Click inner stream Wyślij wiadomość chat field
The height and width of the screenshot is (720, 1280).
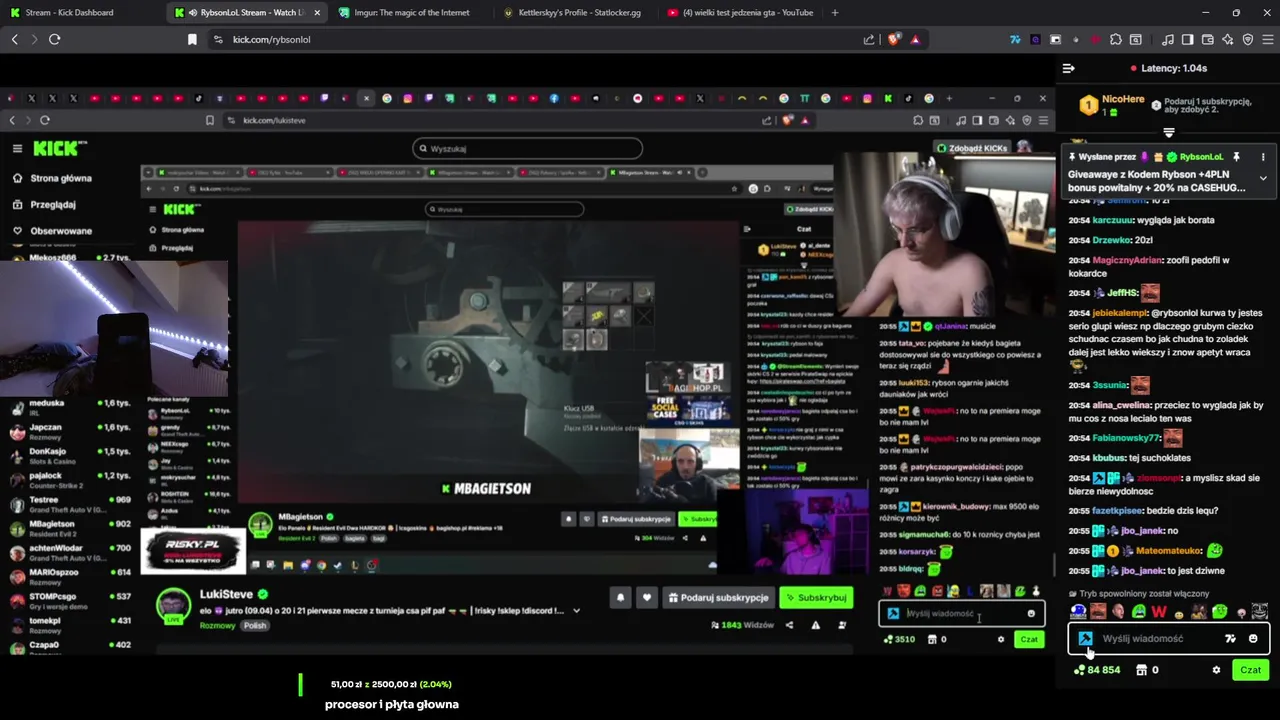click(961, 613)
